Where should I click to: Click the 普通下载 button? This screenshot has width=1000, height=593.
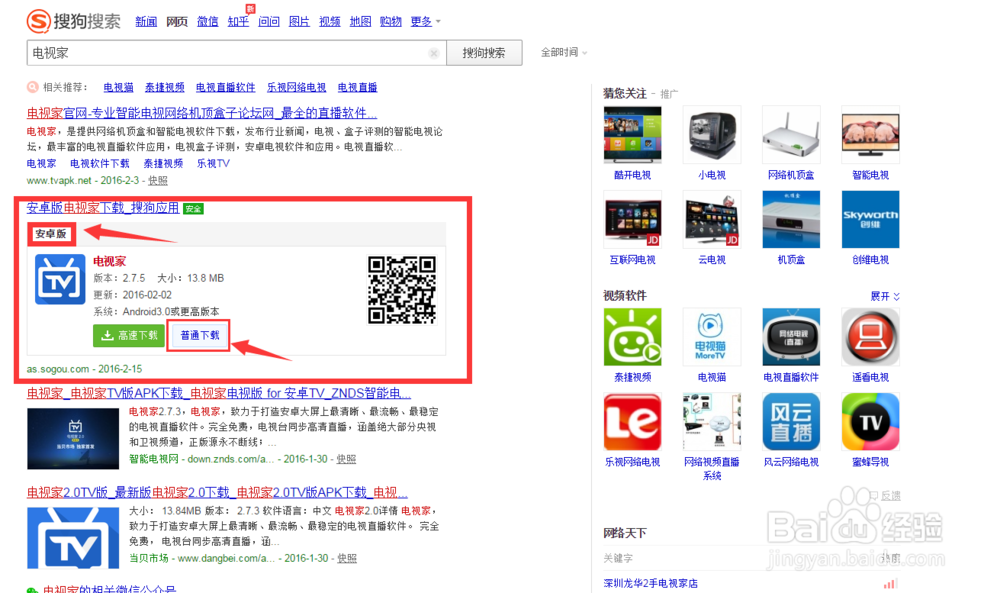(199, 335)
